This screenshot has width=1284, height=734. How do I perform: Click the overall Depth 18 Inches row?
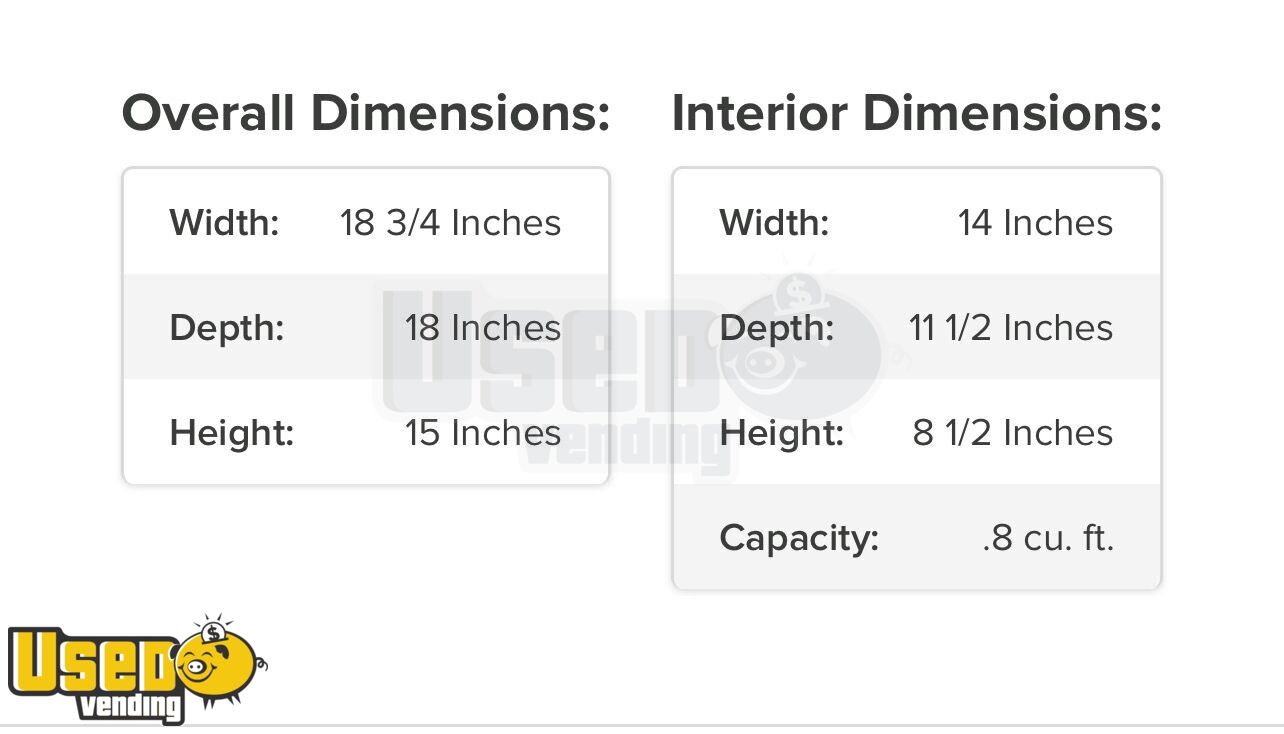pyautogui.click(x=366, y=327)
